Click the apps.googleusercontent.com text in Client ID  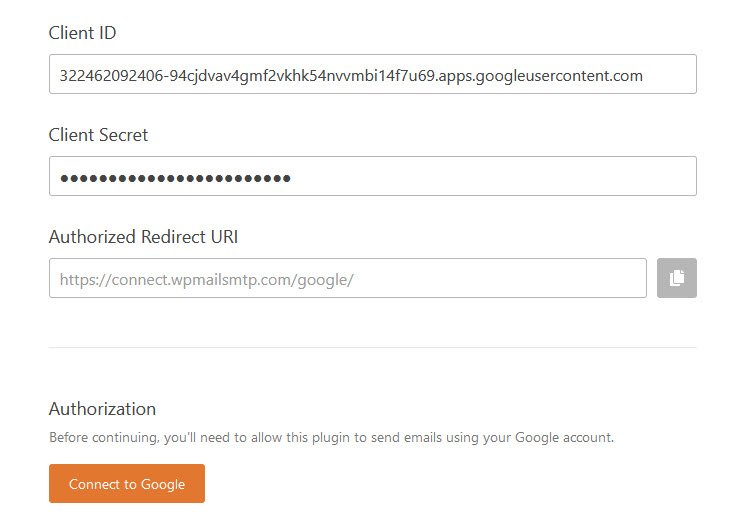540,76
